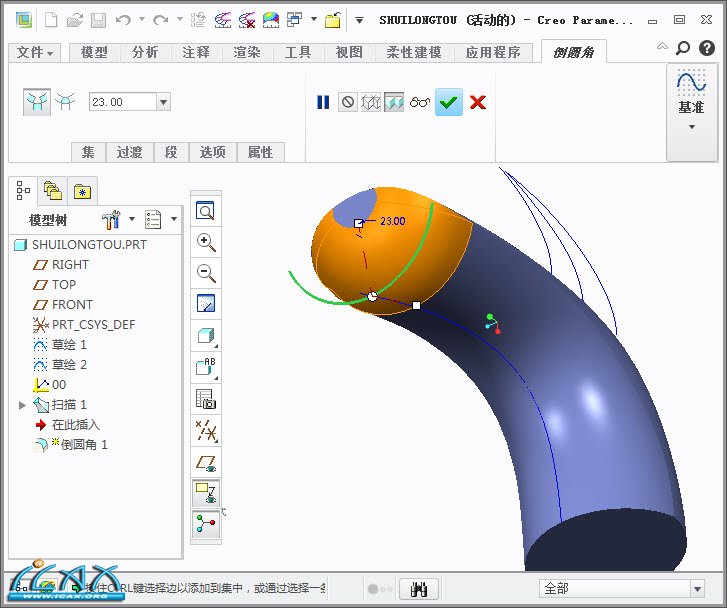Open the 选项 panel tab

[212, 152]
